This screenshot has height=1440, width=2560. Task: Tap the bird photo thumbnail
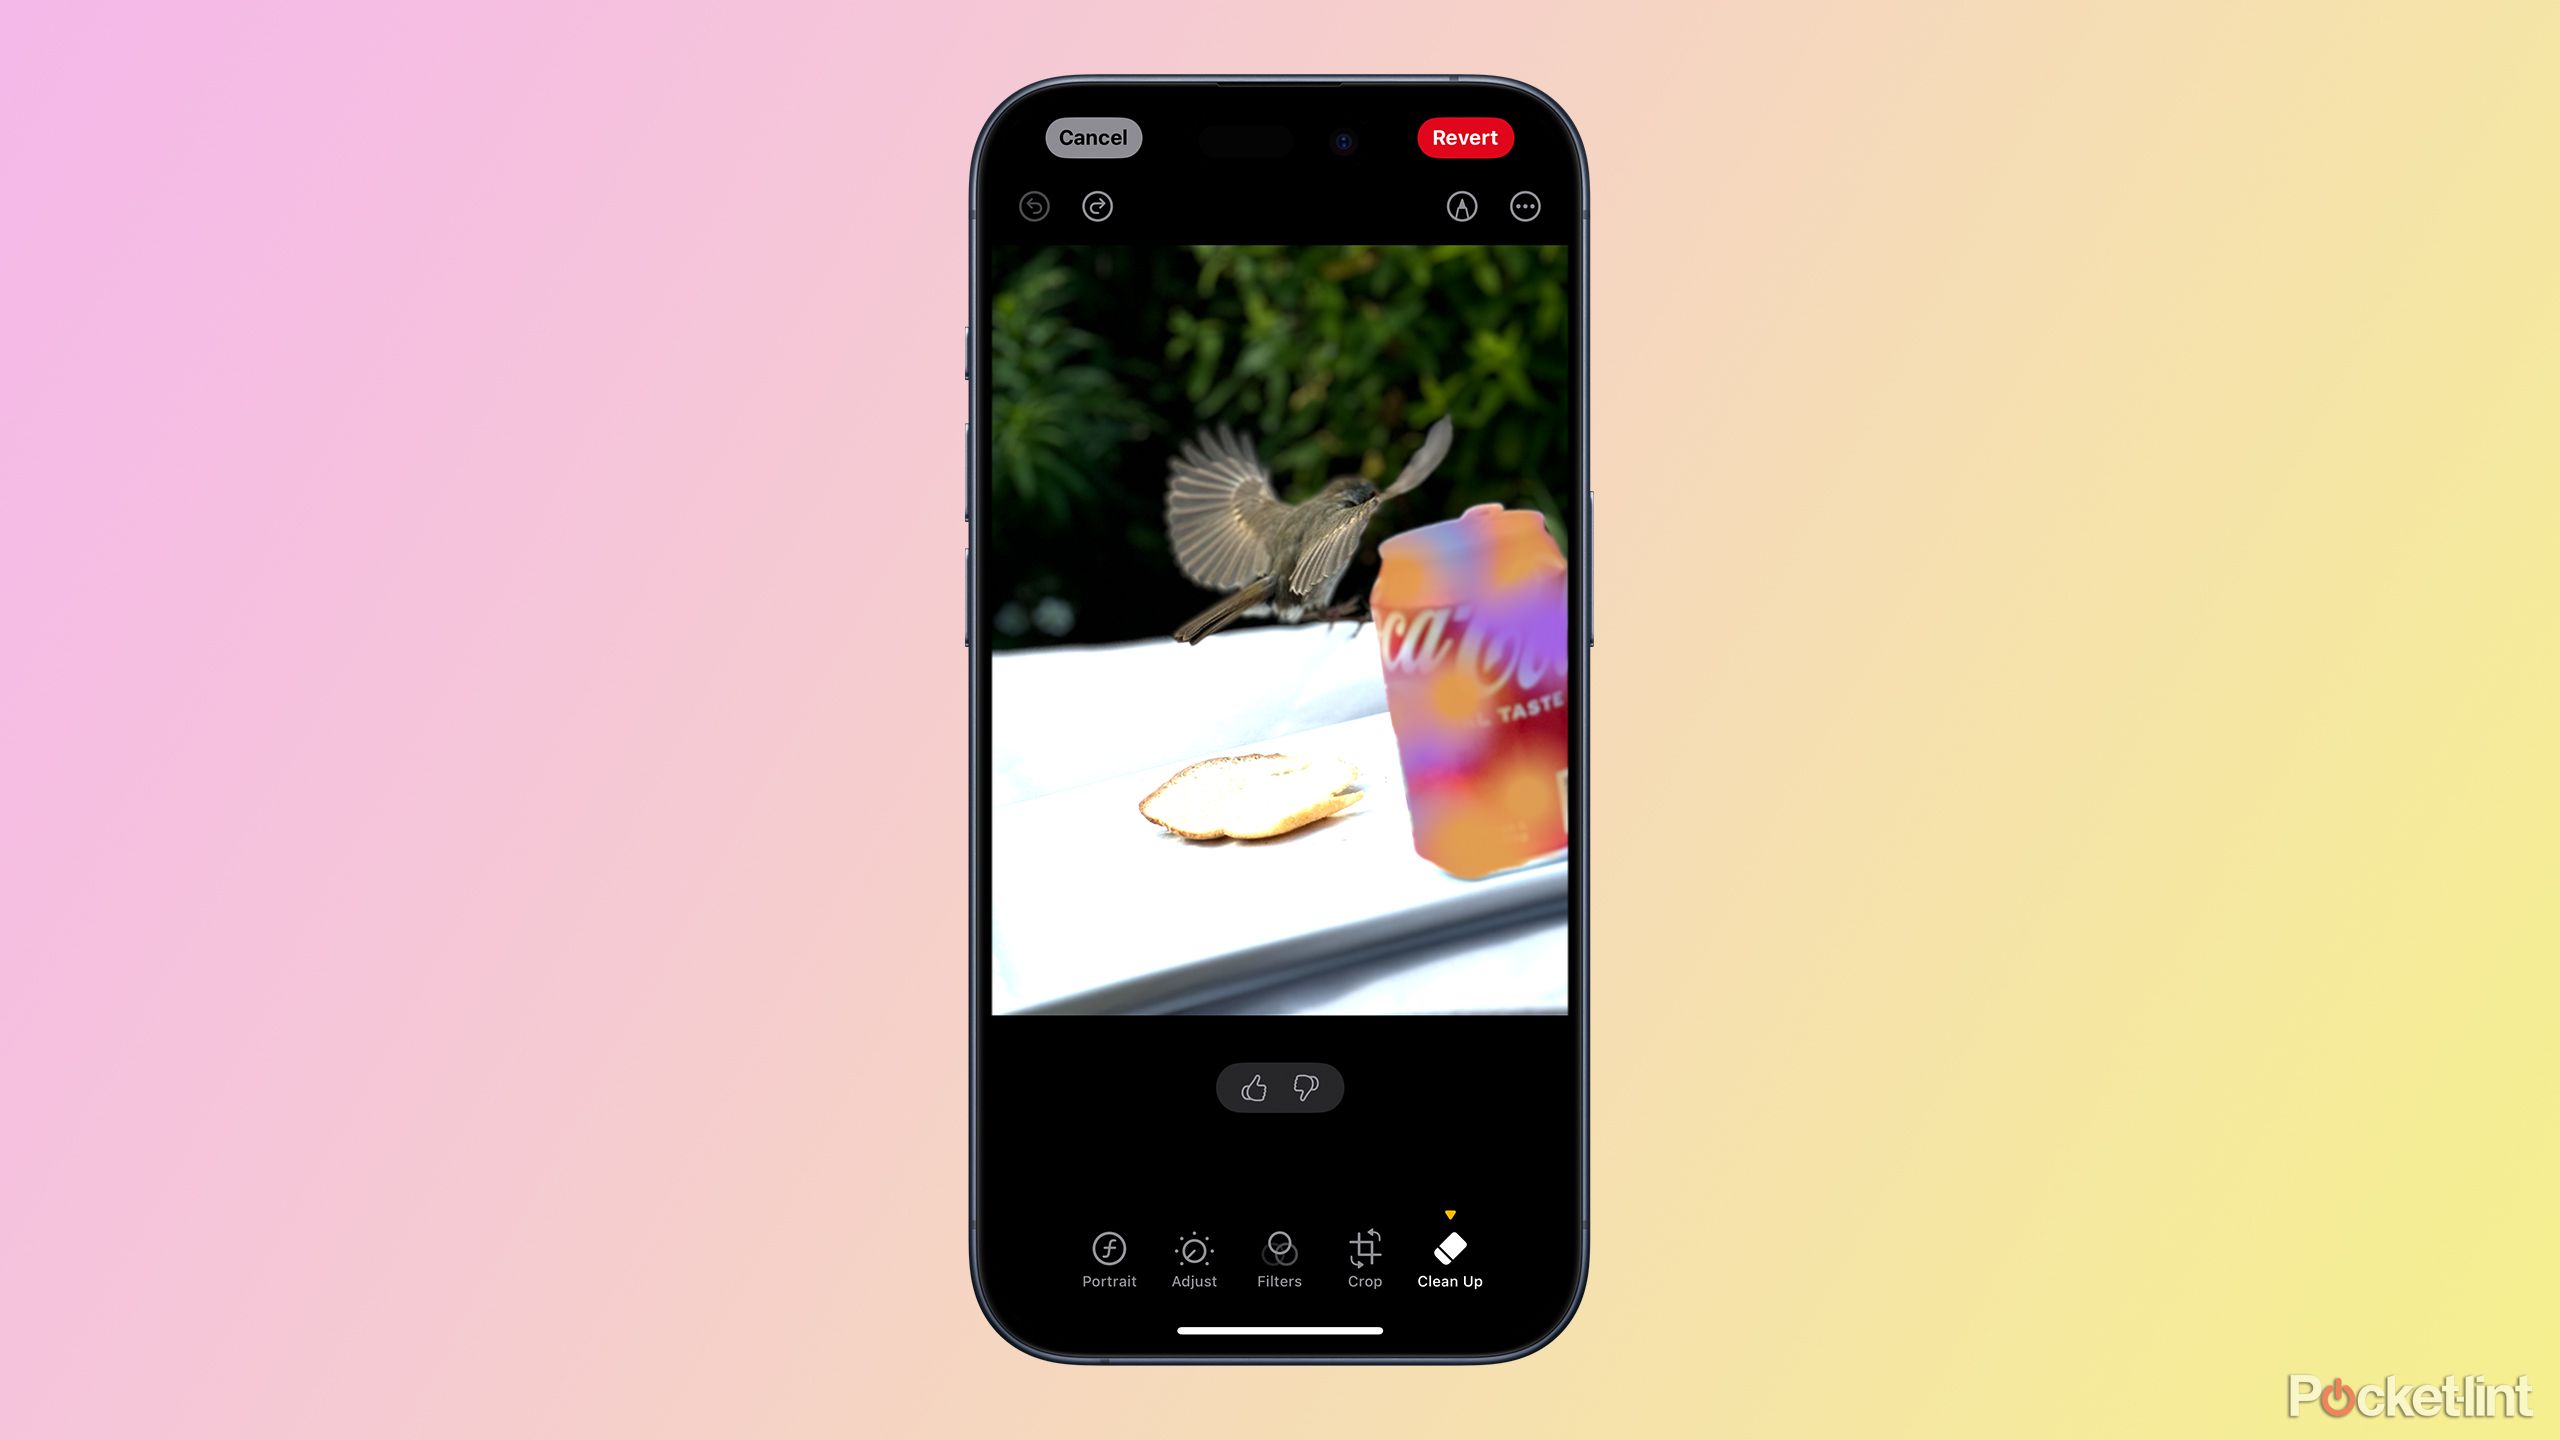pos(1278,633)
